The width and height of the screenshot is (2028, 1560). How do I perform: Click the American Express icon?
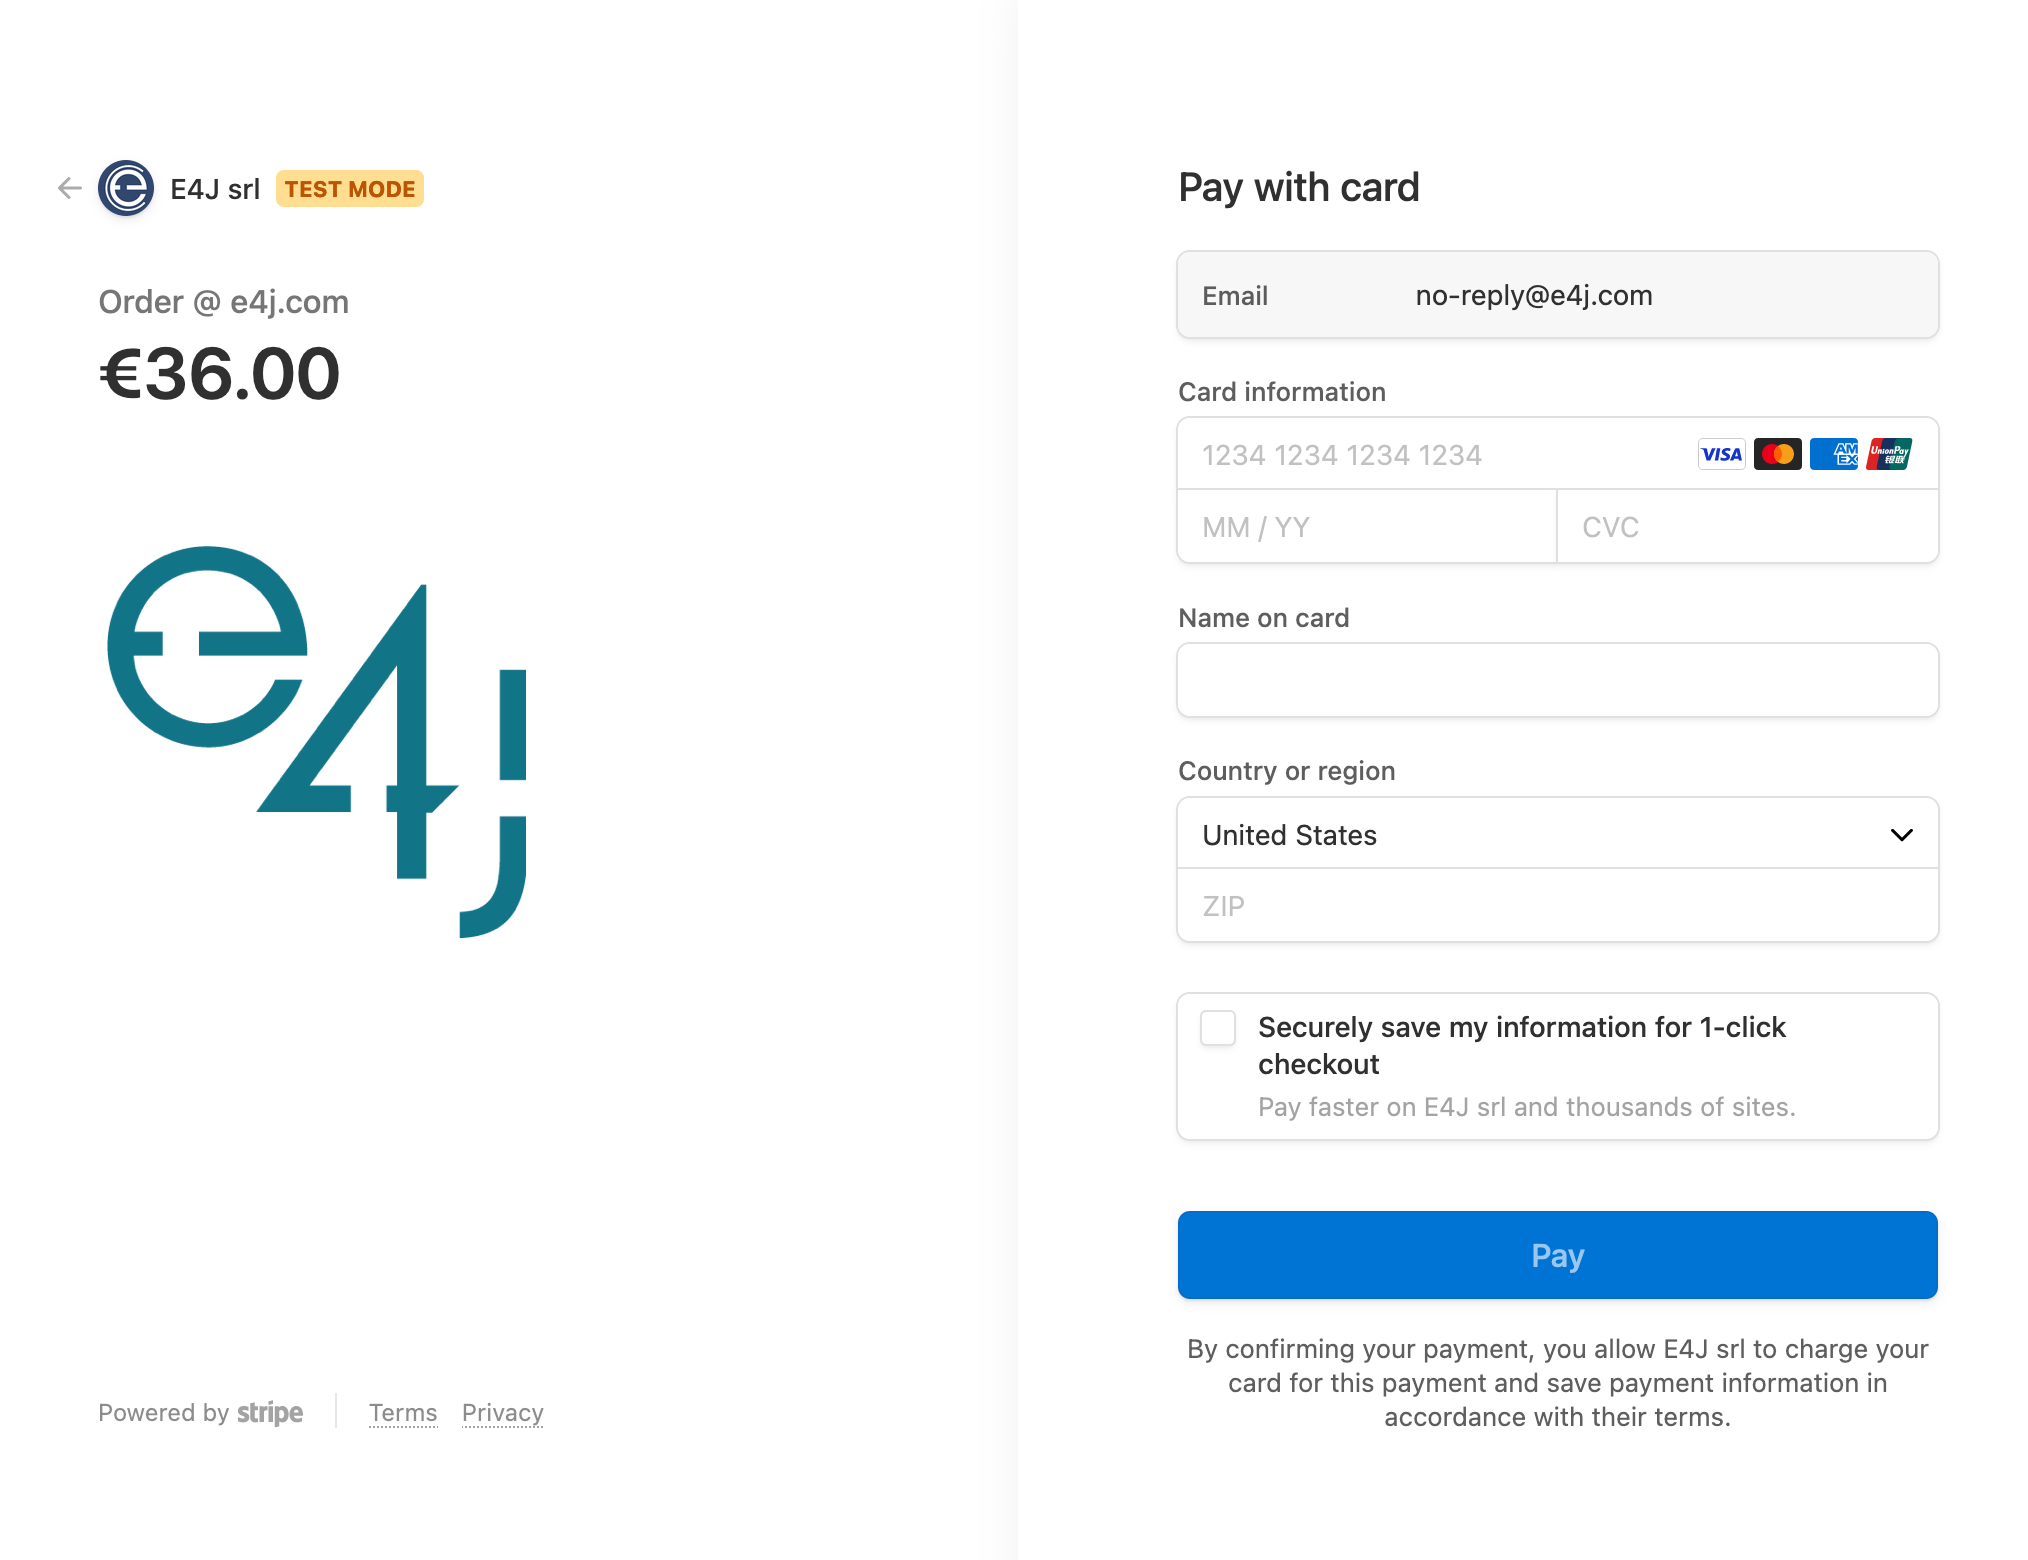click(x=1833, y=454)
